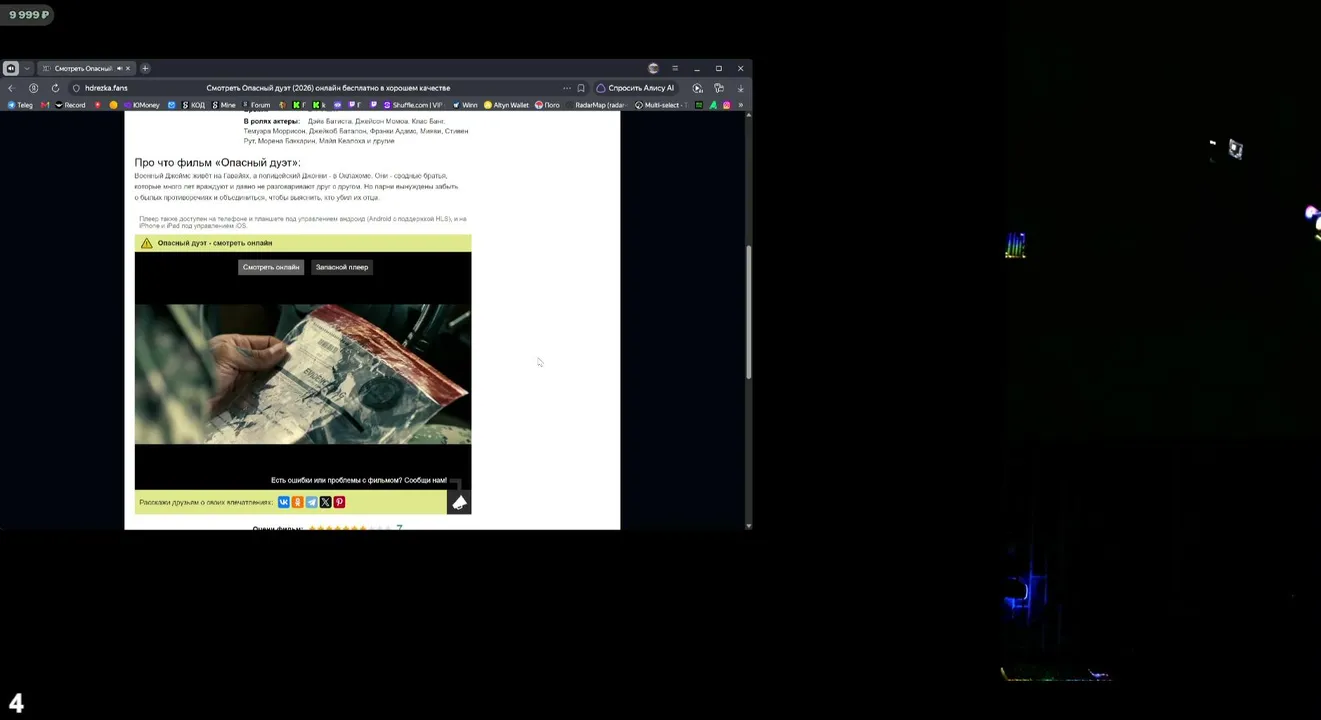Viewport: 1321px width, 720px height.
Task: Click the "Есть ошибки или проблемы с фильмом?" text
Action: coord(336,480)
